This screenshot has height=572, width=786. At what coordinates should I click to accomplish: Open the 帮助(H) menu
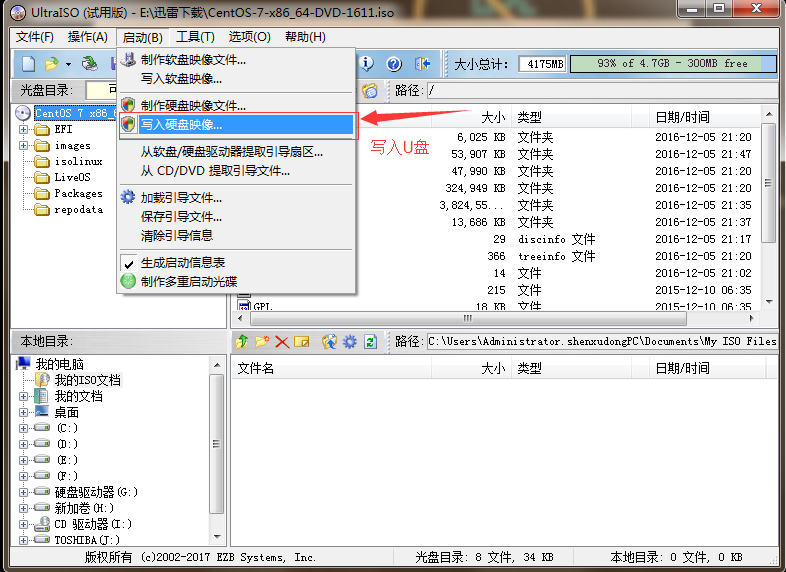[x=305, y=37]
